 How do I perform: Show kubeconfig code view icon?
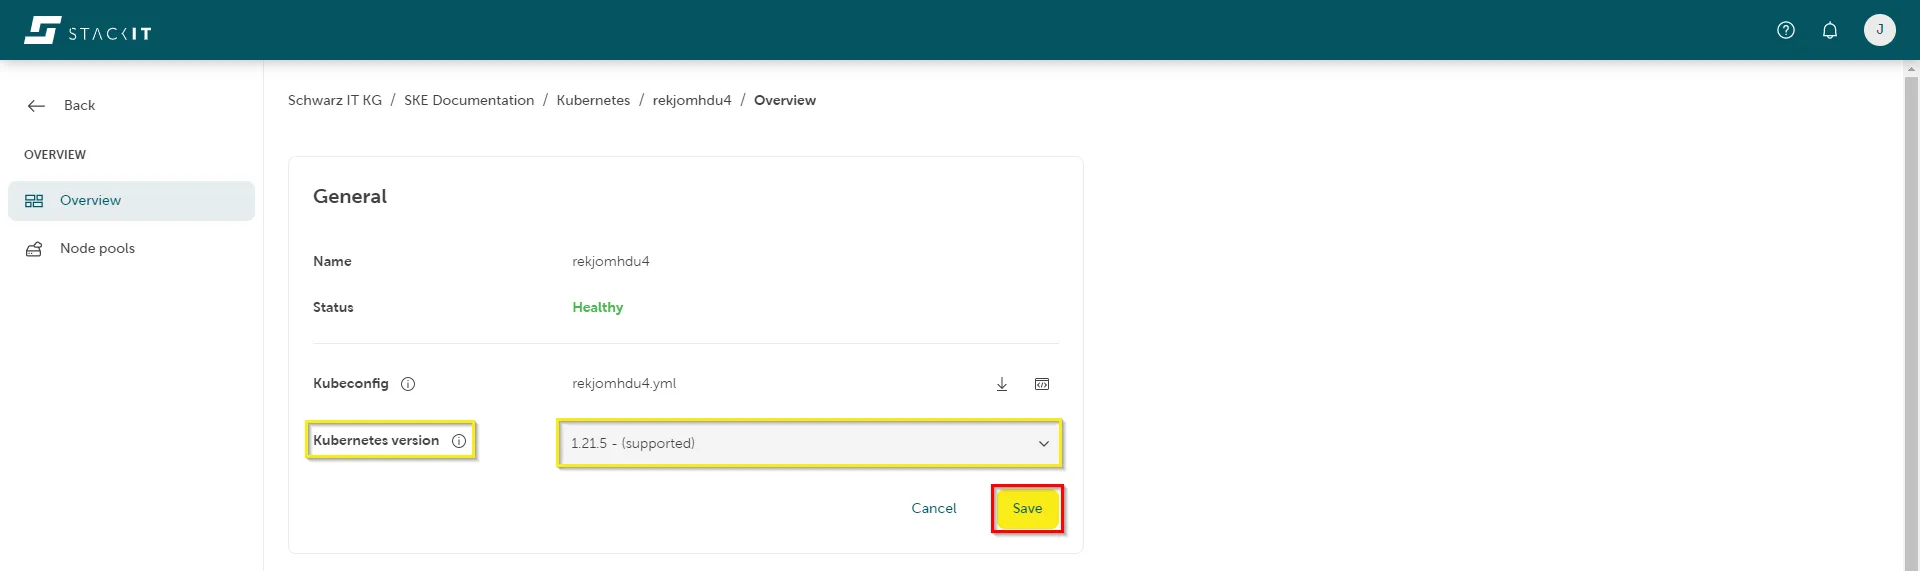1041,384
